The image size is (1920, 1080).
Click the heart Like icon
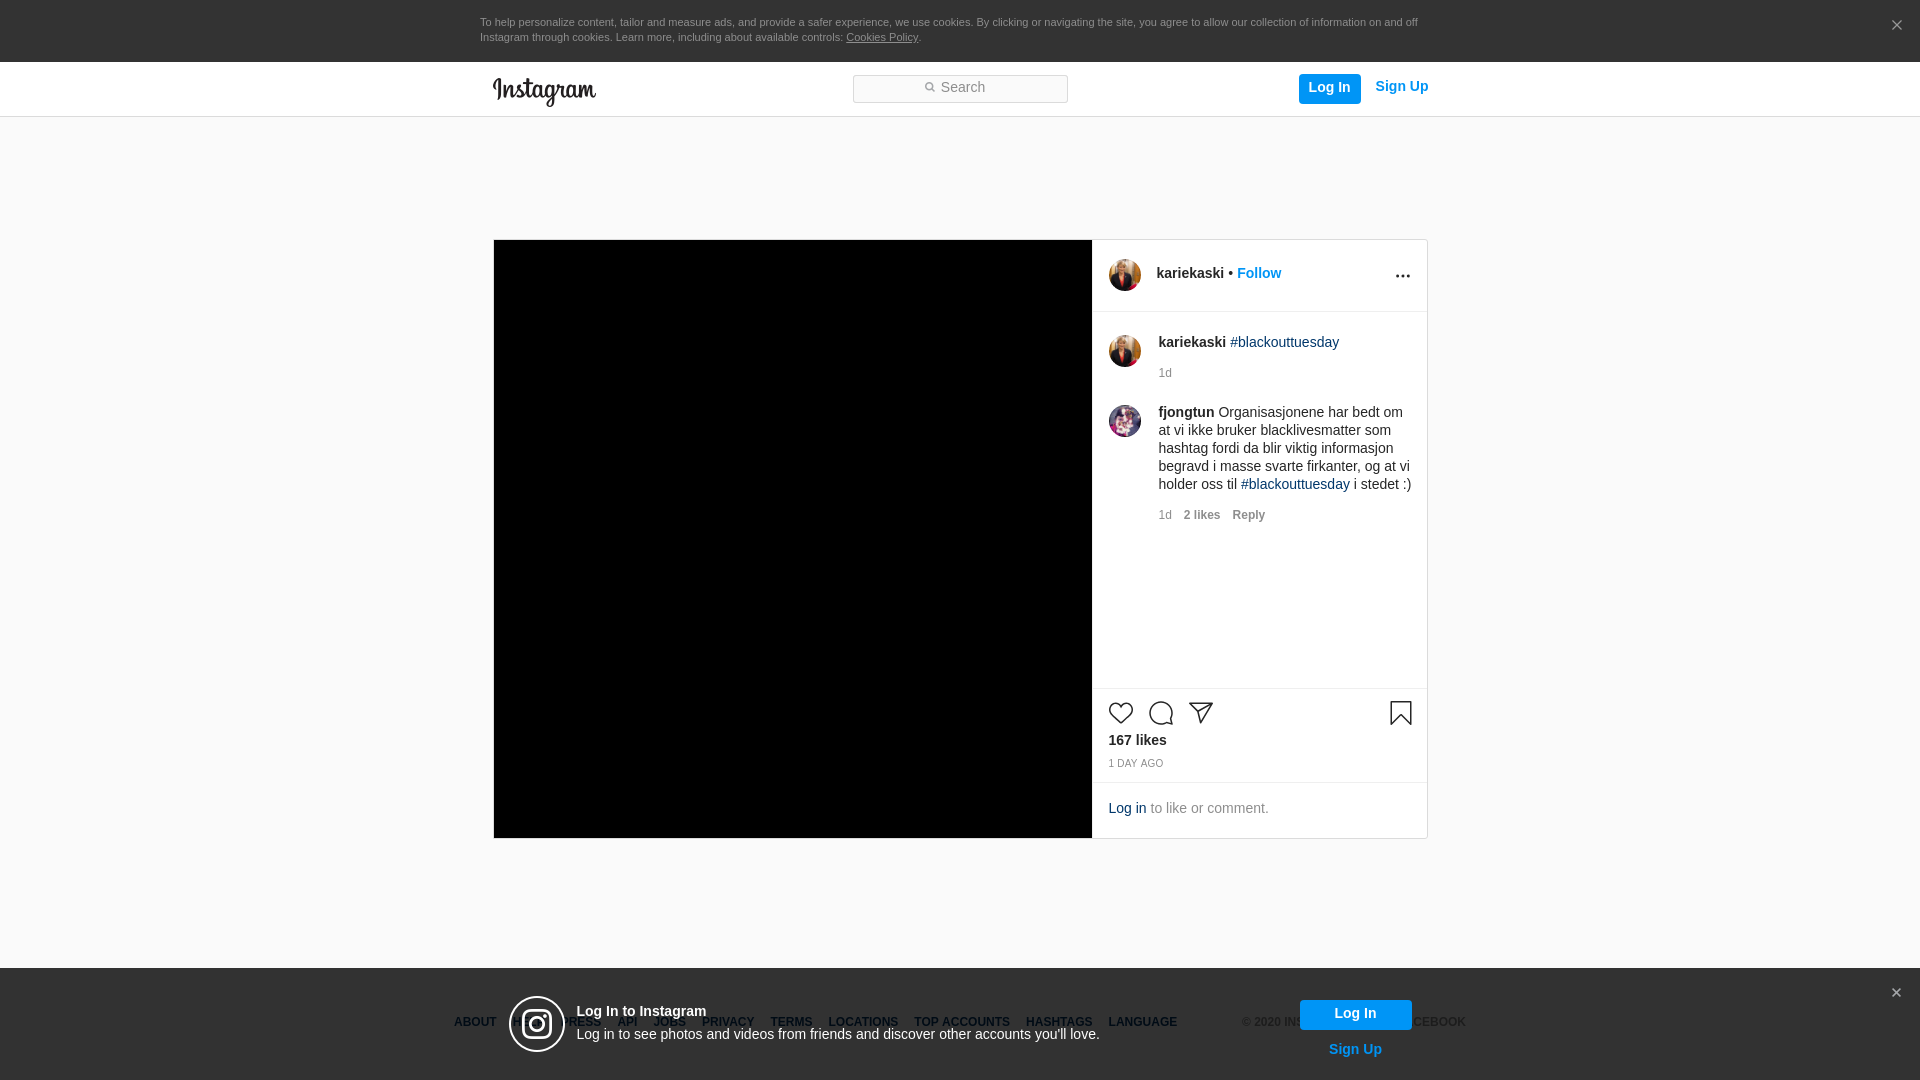click(1120, 713)
